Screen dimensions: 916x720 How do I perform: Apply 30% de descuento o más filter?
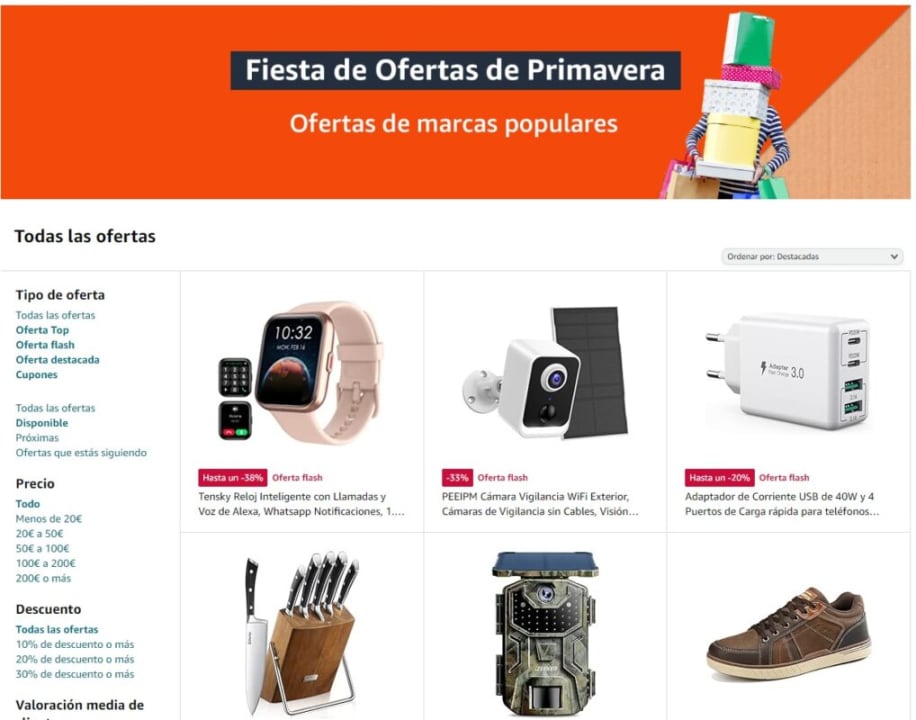75,674
